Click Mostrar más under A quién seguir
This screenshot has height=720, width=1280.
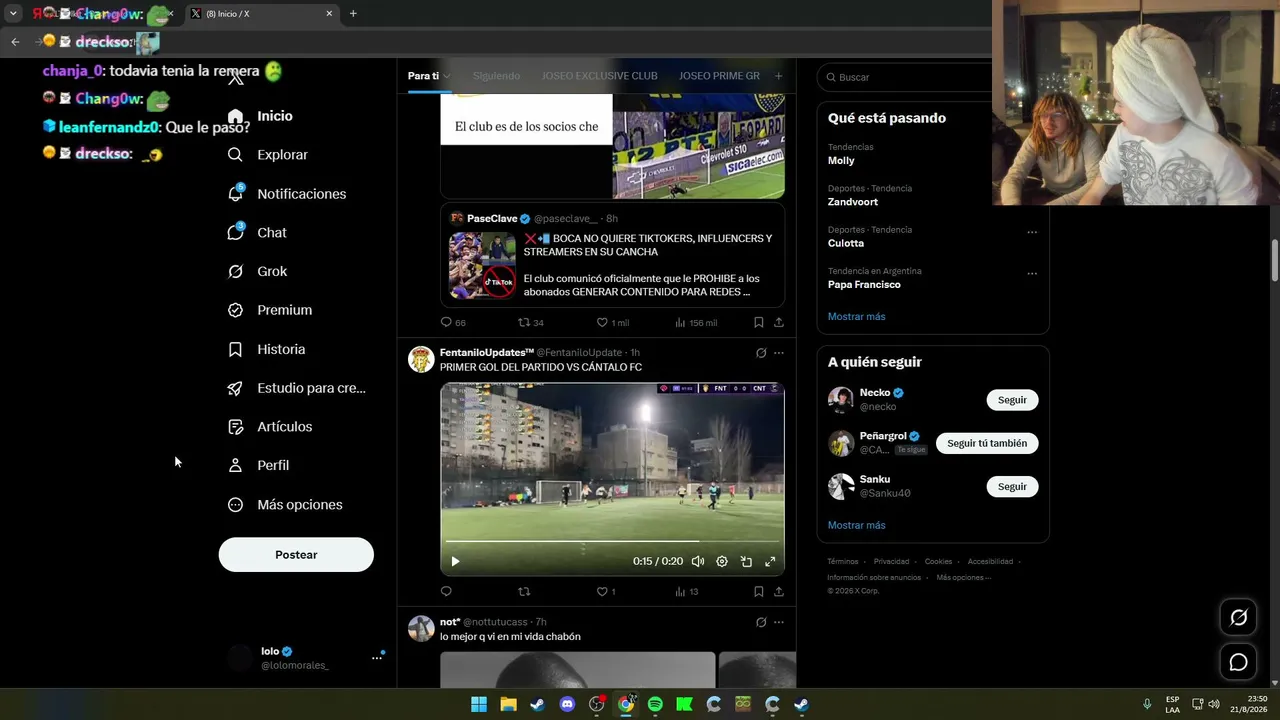click(x=856, y=525)
